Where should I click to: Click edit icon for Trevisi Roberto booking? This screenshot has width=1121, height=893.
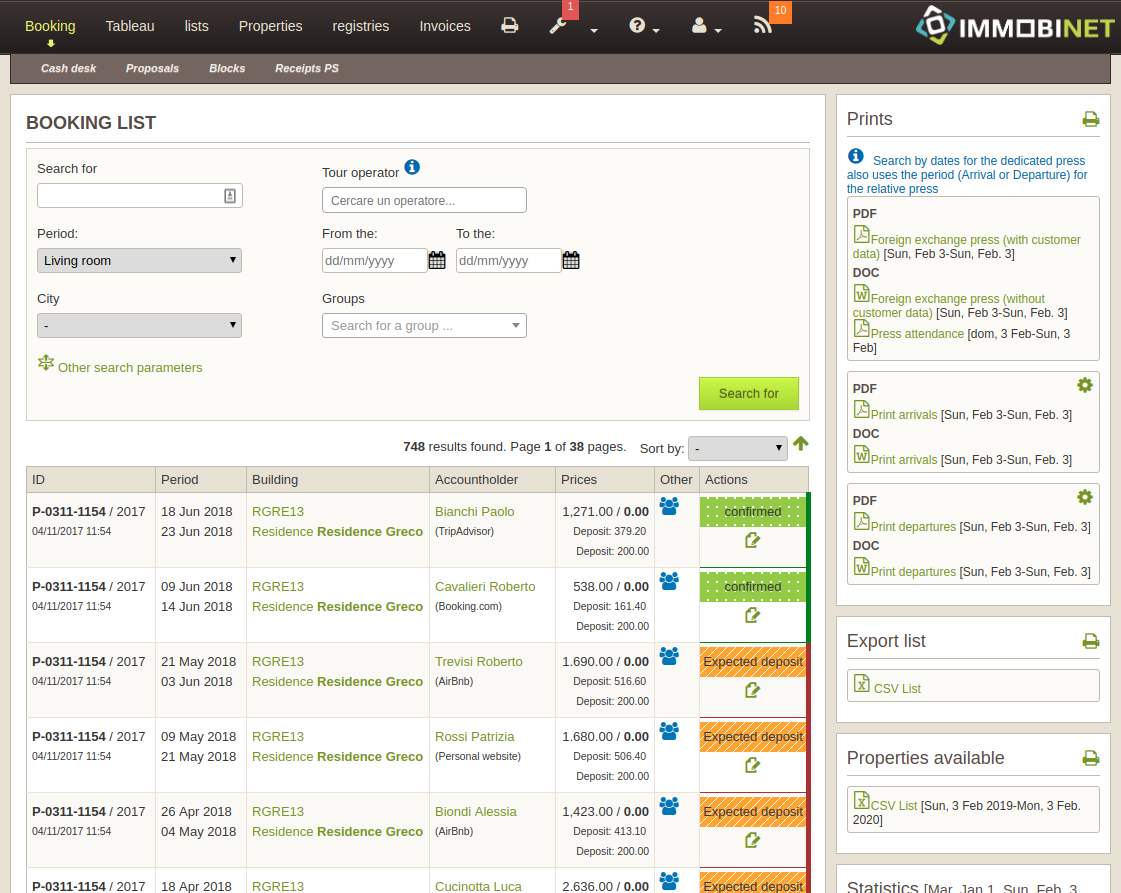752,691
